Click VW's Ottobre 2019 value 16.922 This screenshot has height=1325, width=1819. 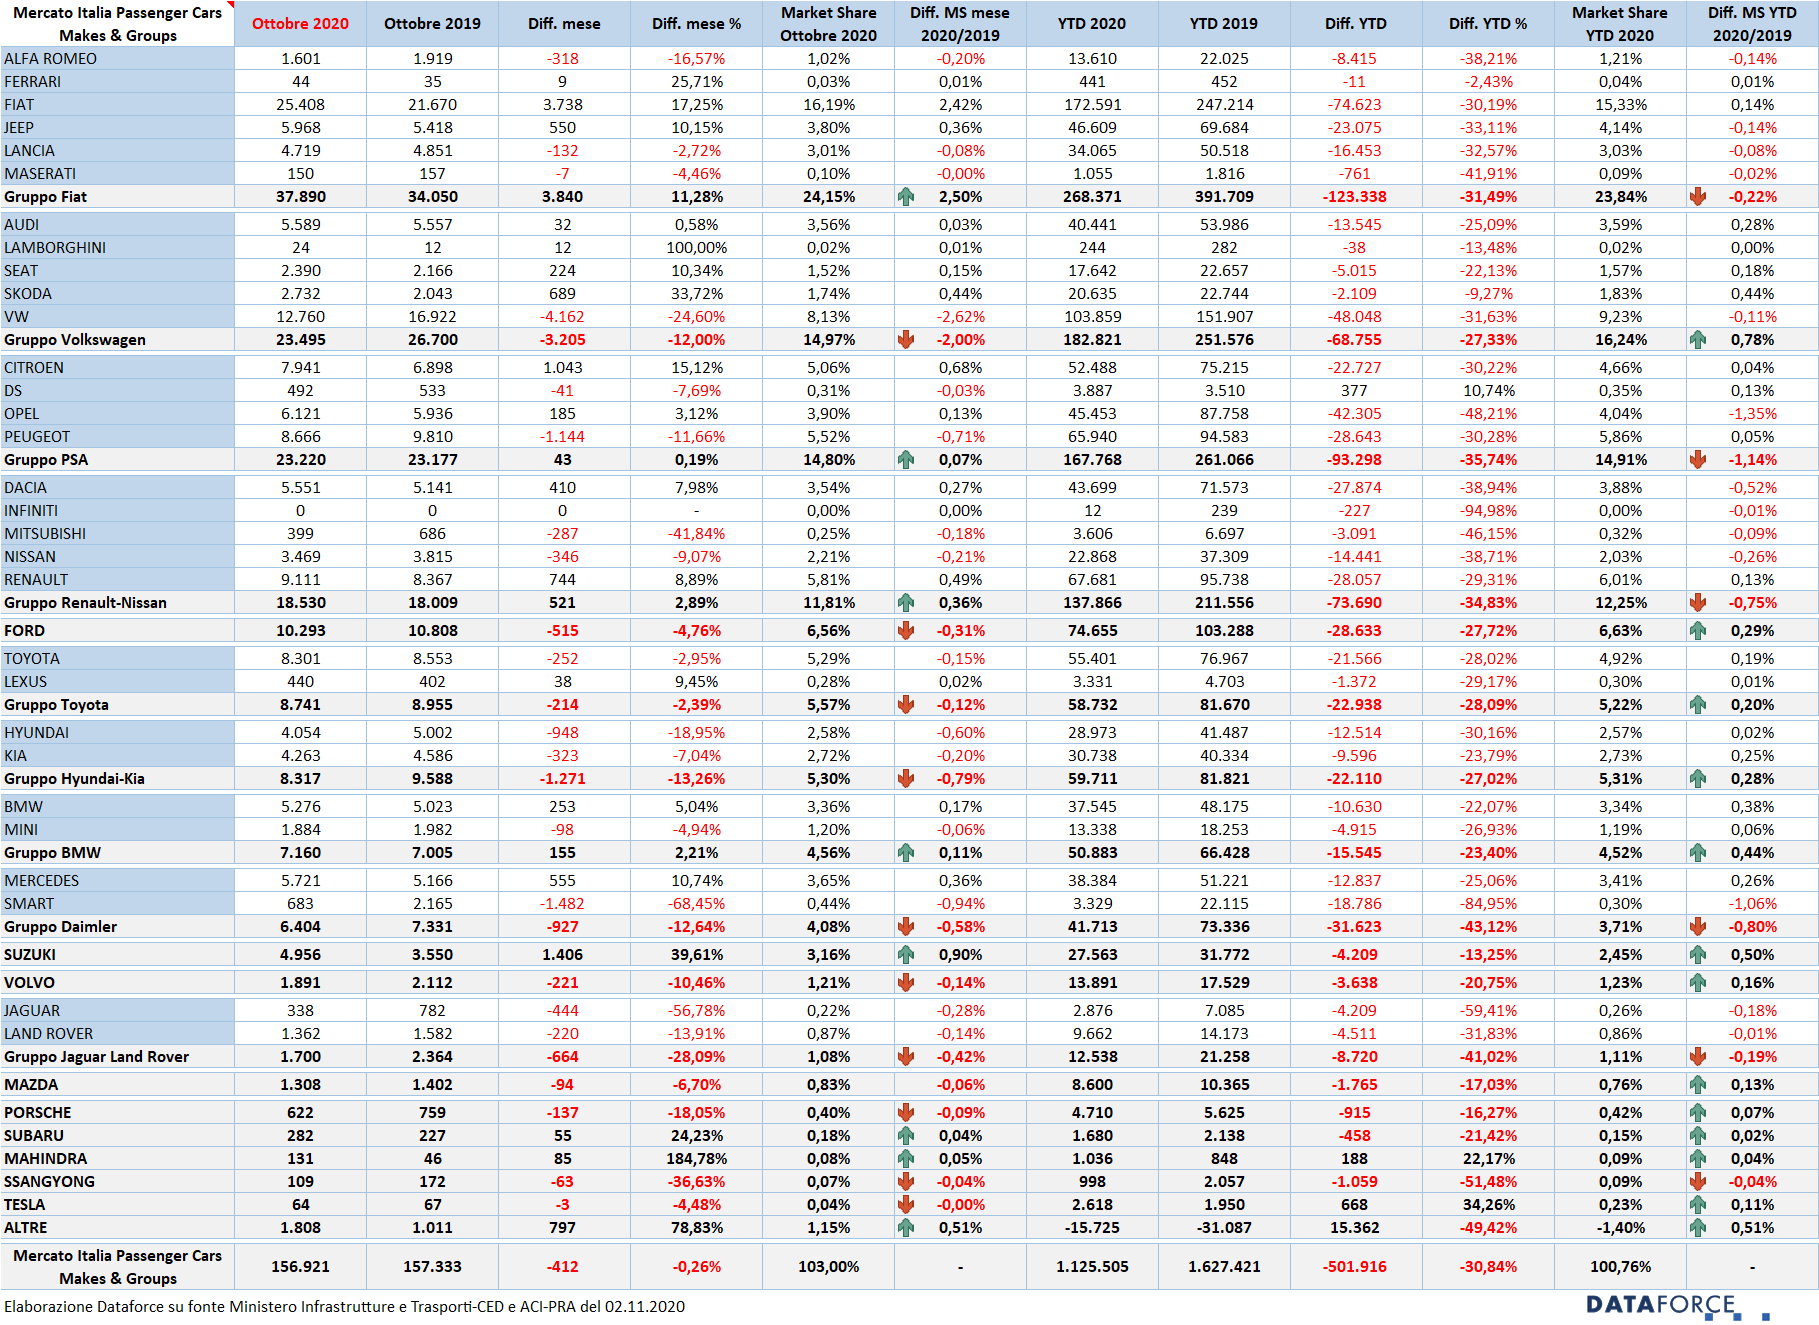[432, 317]
